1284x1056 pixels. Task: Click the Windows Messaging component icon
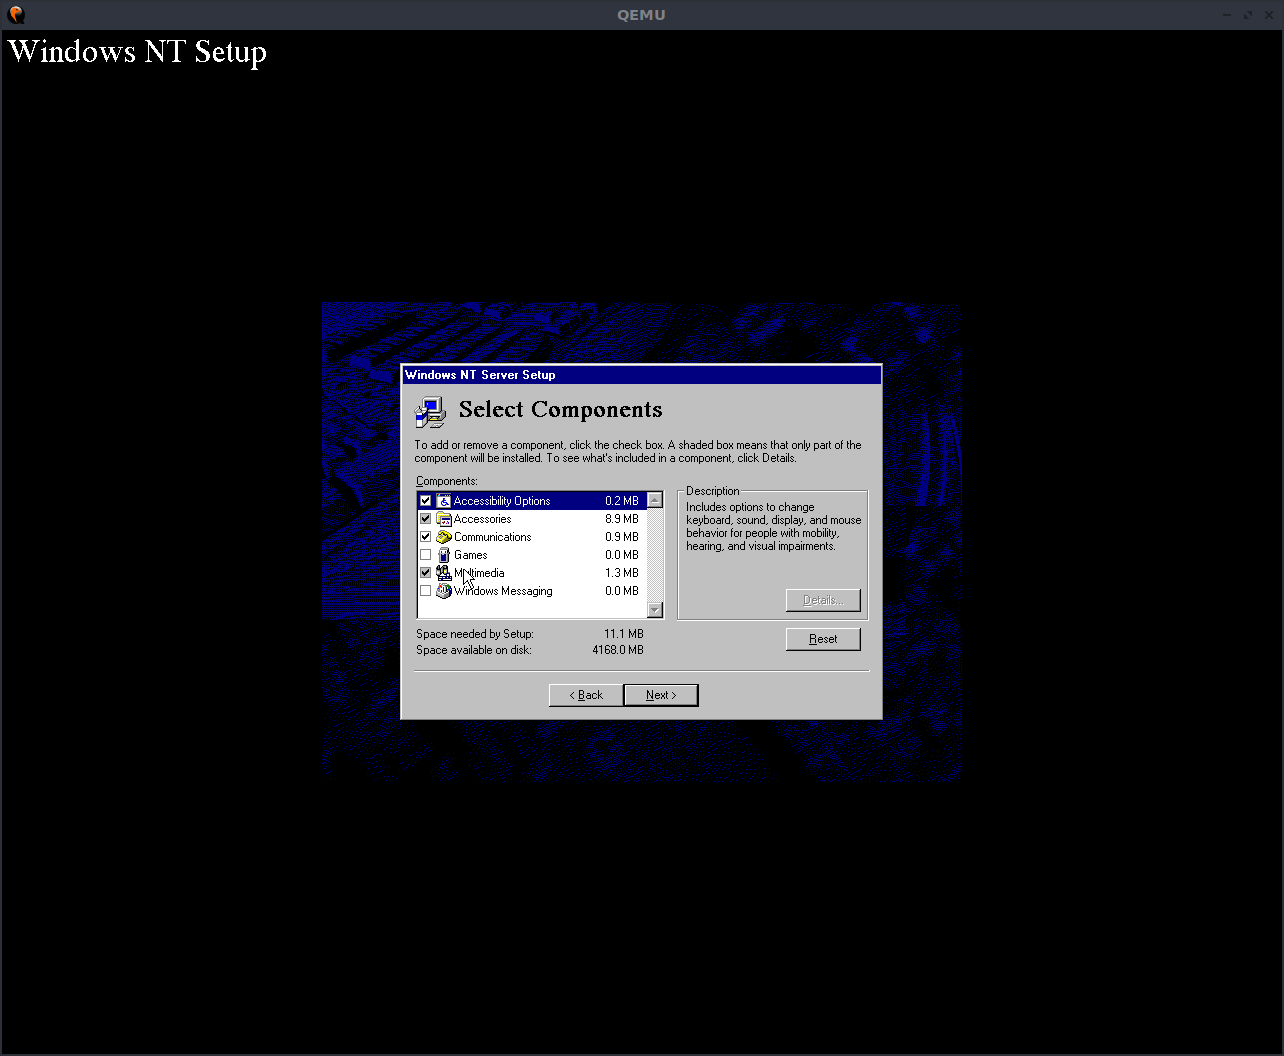tap(444, 591)
